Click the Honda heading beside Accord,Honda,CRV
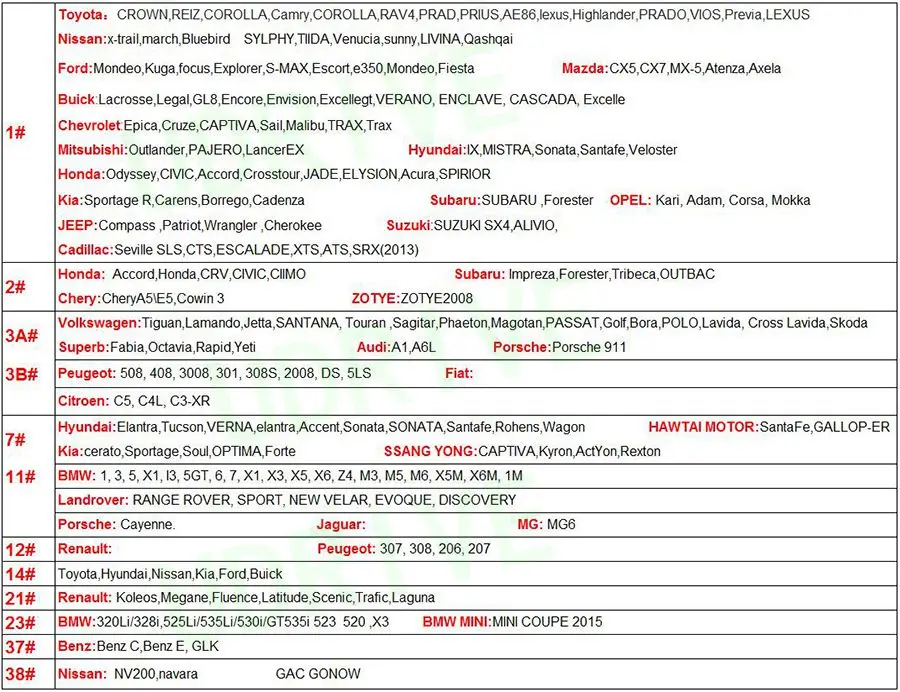Screen dimensions: 900x692 click(82, 274)
